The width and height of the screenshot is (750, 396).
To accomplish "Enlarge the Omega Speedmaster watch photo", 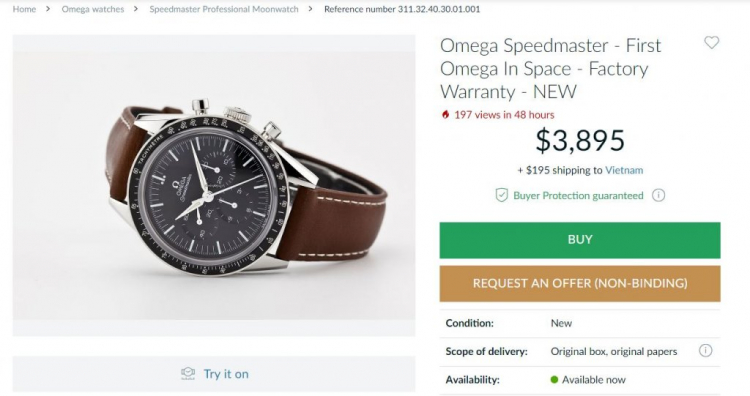I will (214, 185).
